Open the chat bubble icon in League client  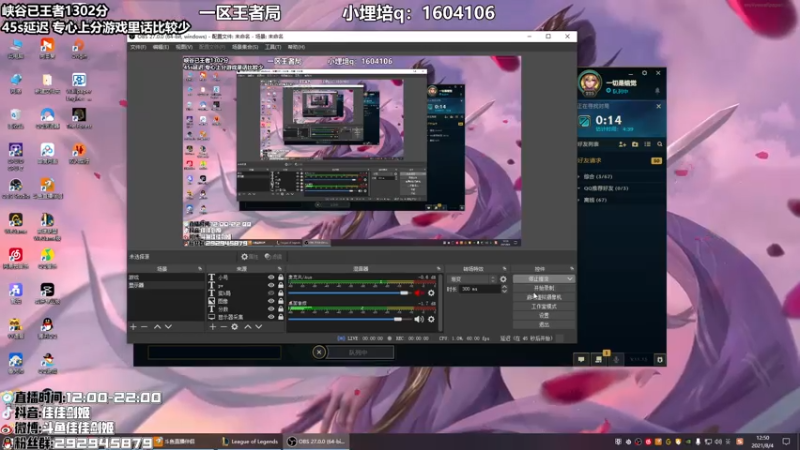[x=581, y=360]
